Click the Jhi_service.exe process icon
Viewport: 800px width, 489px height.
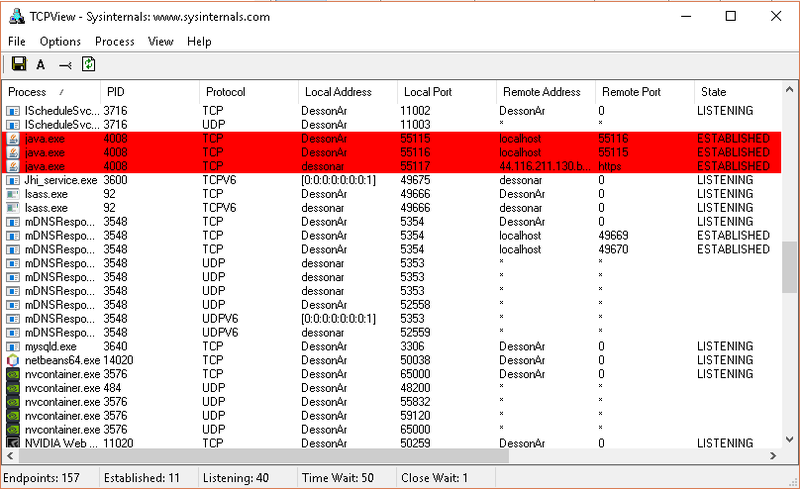13,180
